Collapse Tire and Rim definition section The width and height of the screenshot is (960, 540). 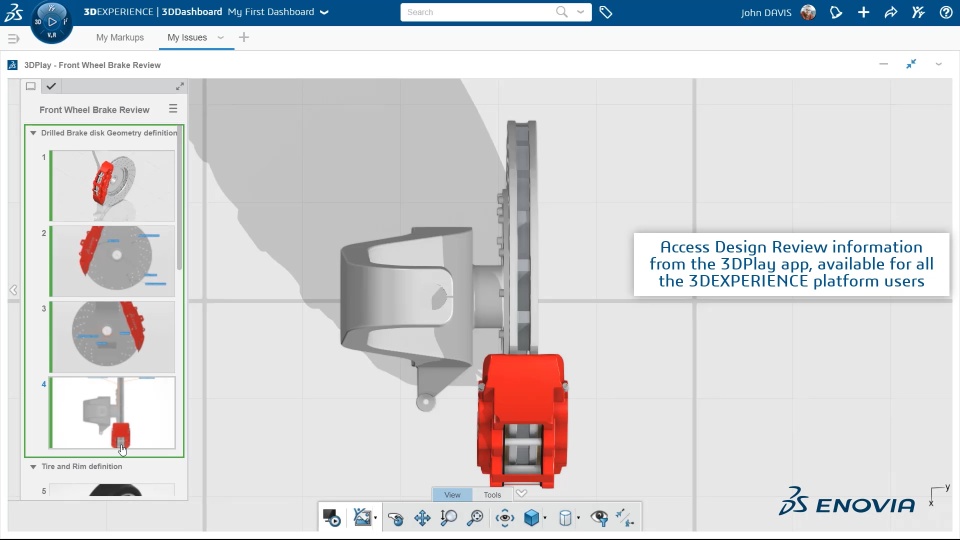pyautogui.click(x=33, y=467)
